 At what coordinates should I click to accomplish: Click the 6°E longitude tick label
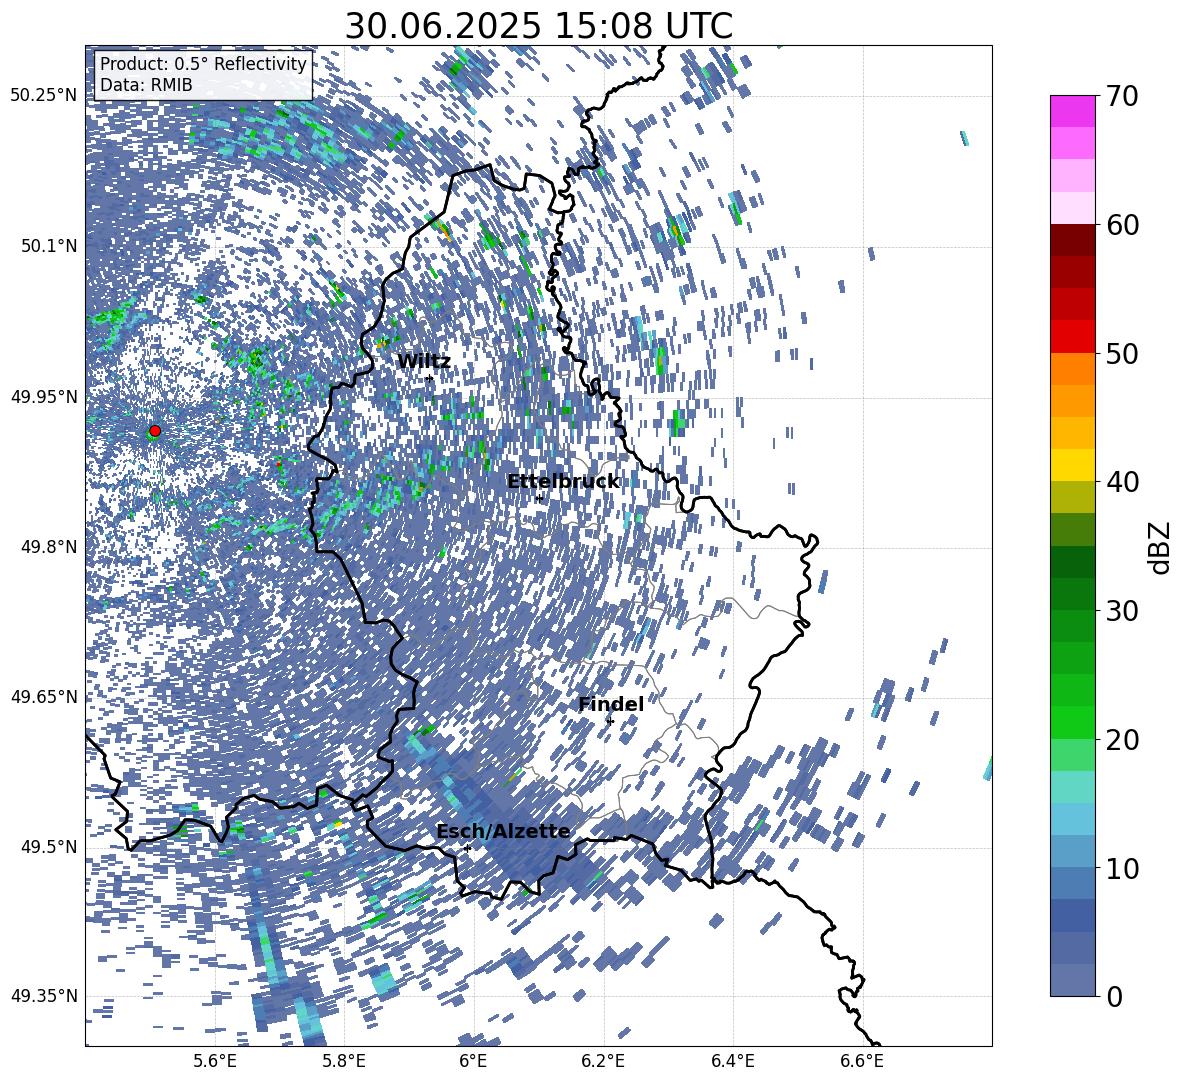coord(473,1061)
